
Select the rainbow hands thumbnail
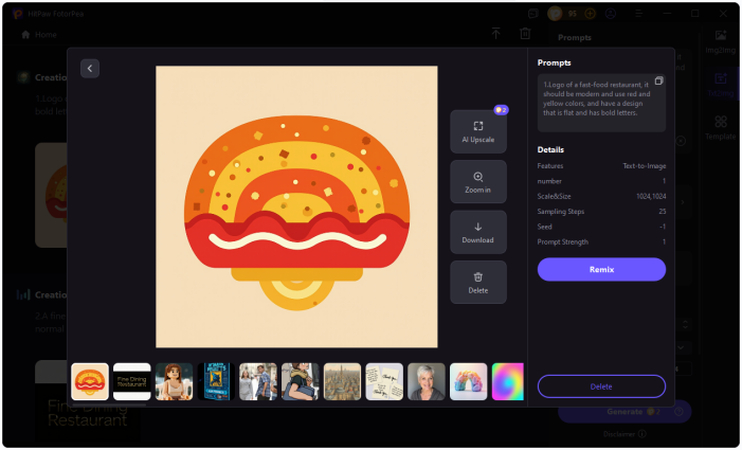click(x=468, y=381)
